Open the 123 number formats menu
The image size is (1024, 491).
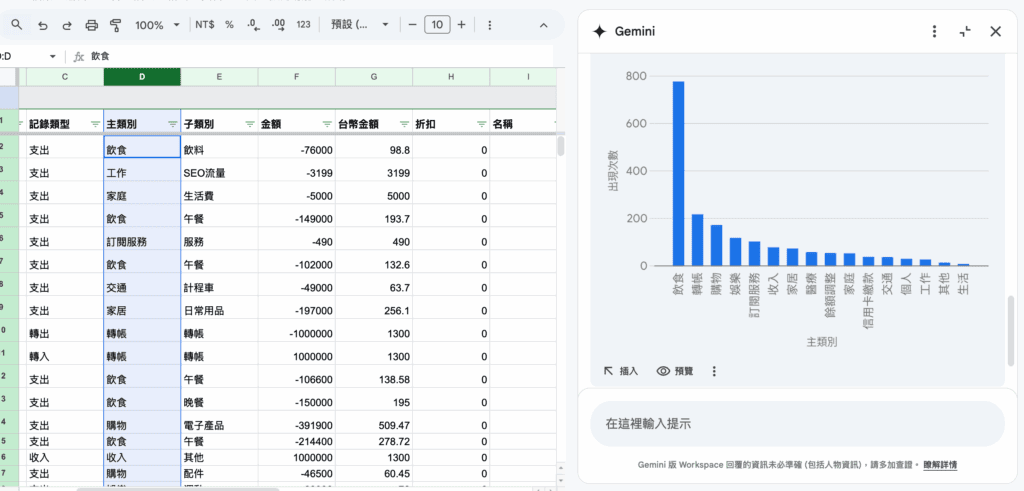(x=303, y=25)
